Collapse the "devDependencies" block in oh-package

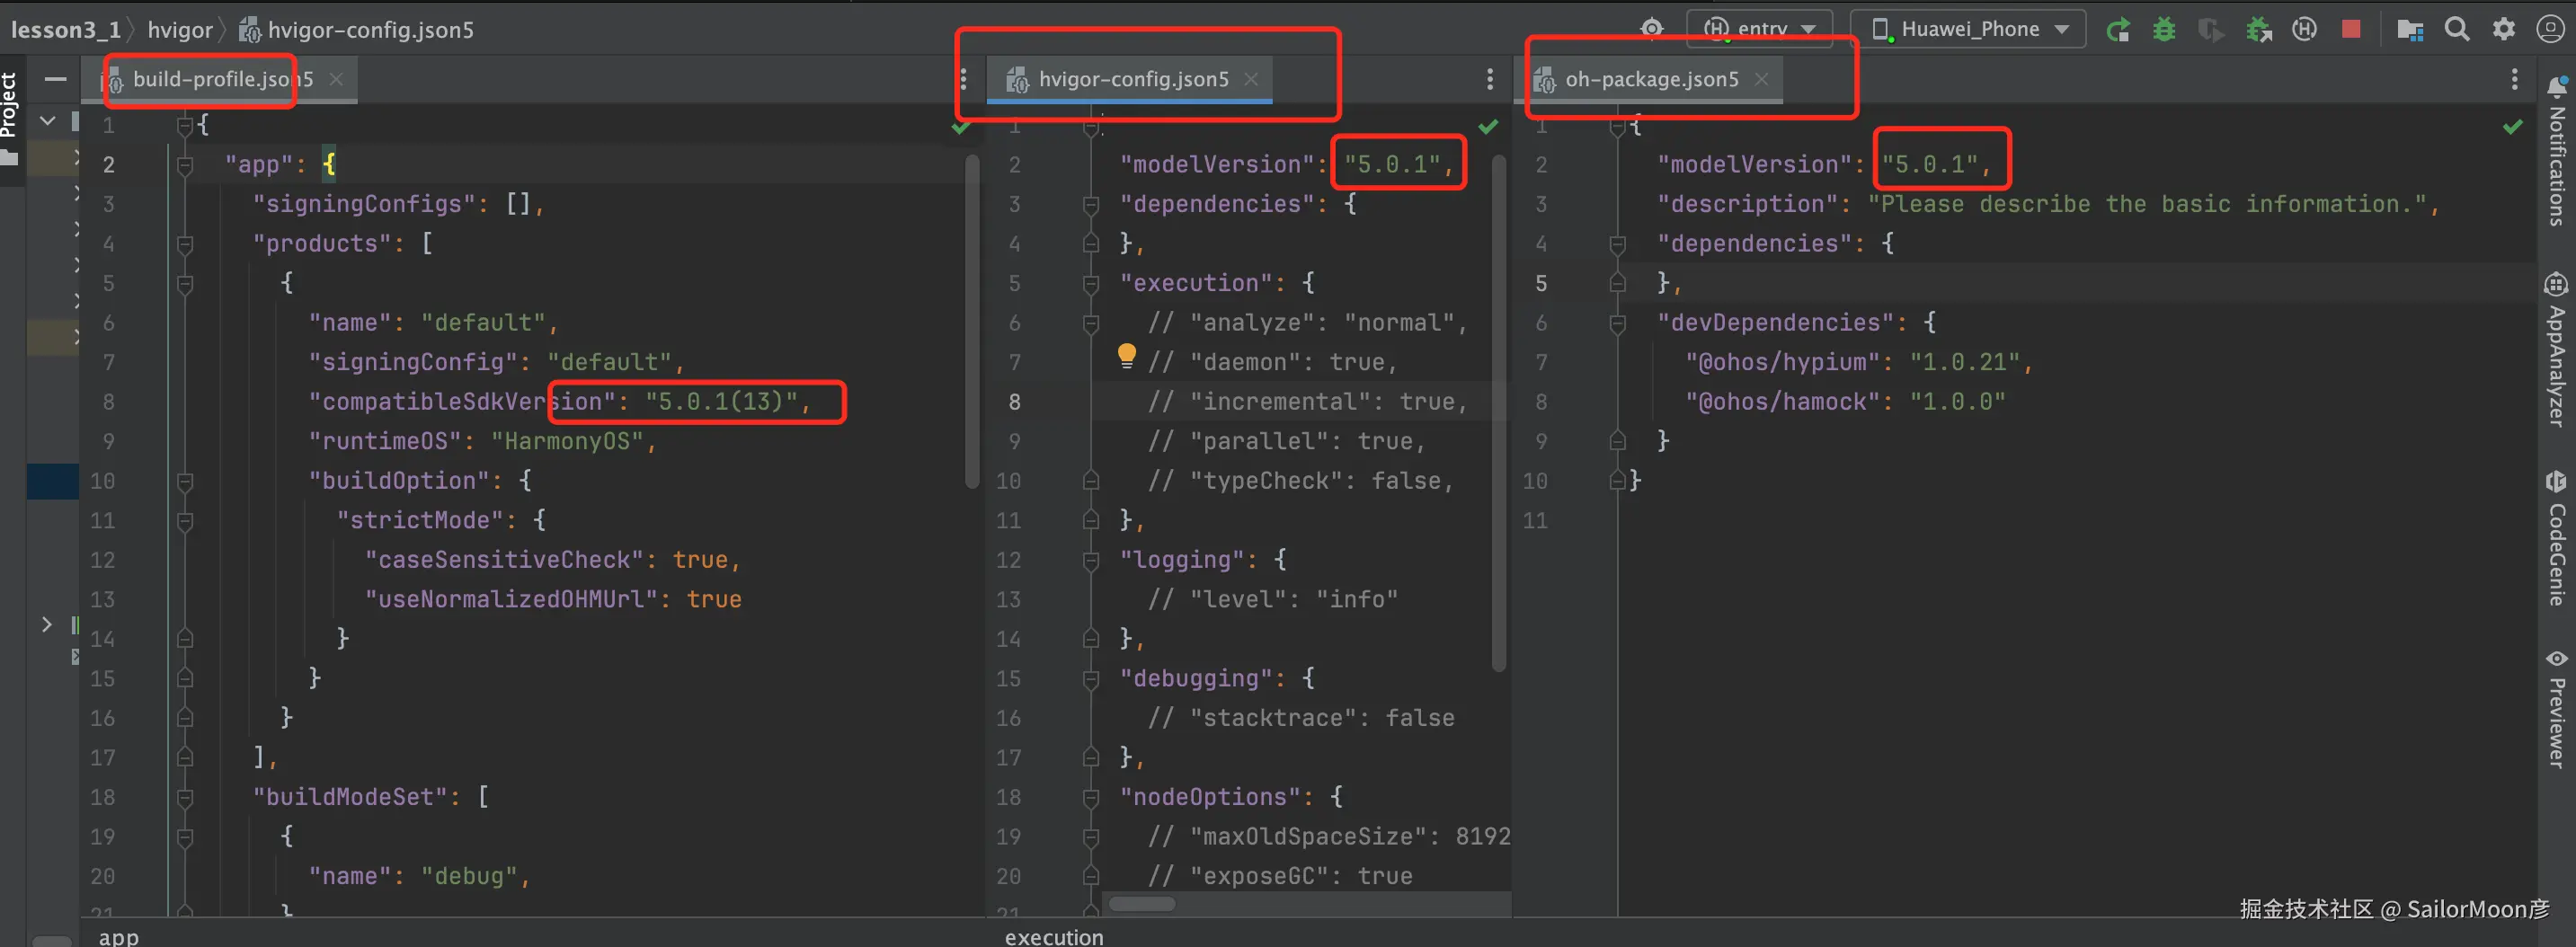pyautogui.click(x=1617, y=323)
